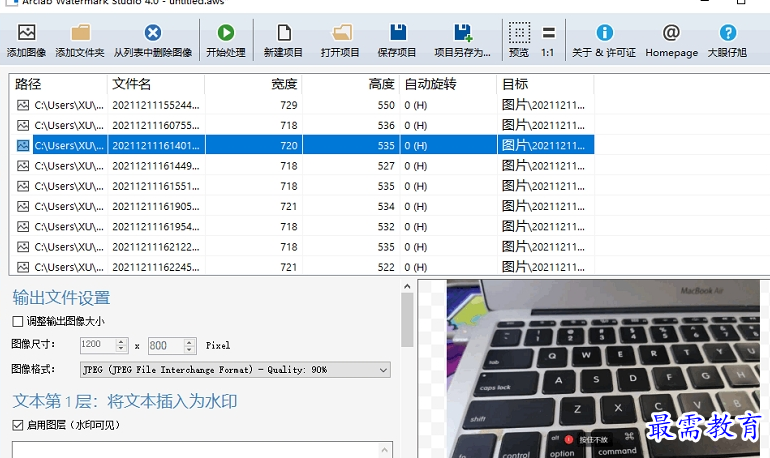The height and width of the screenshot is (458, 770).
Task: Choose 项目另存为 (save project as) icon
Action: point(463,33)
